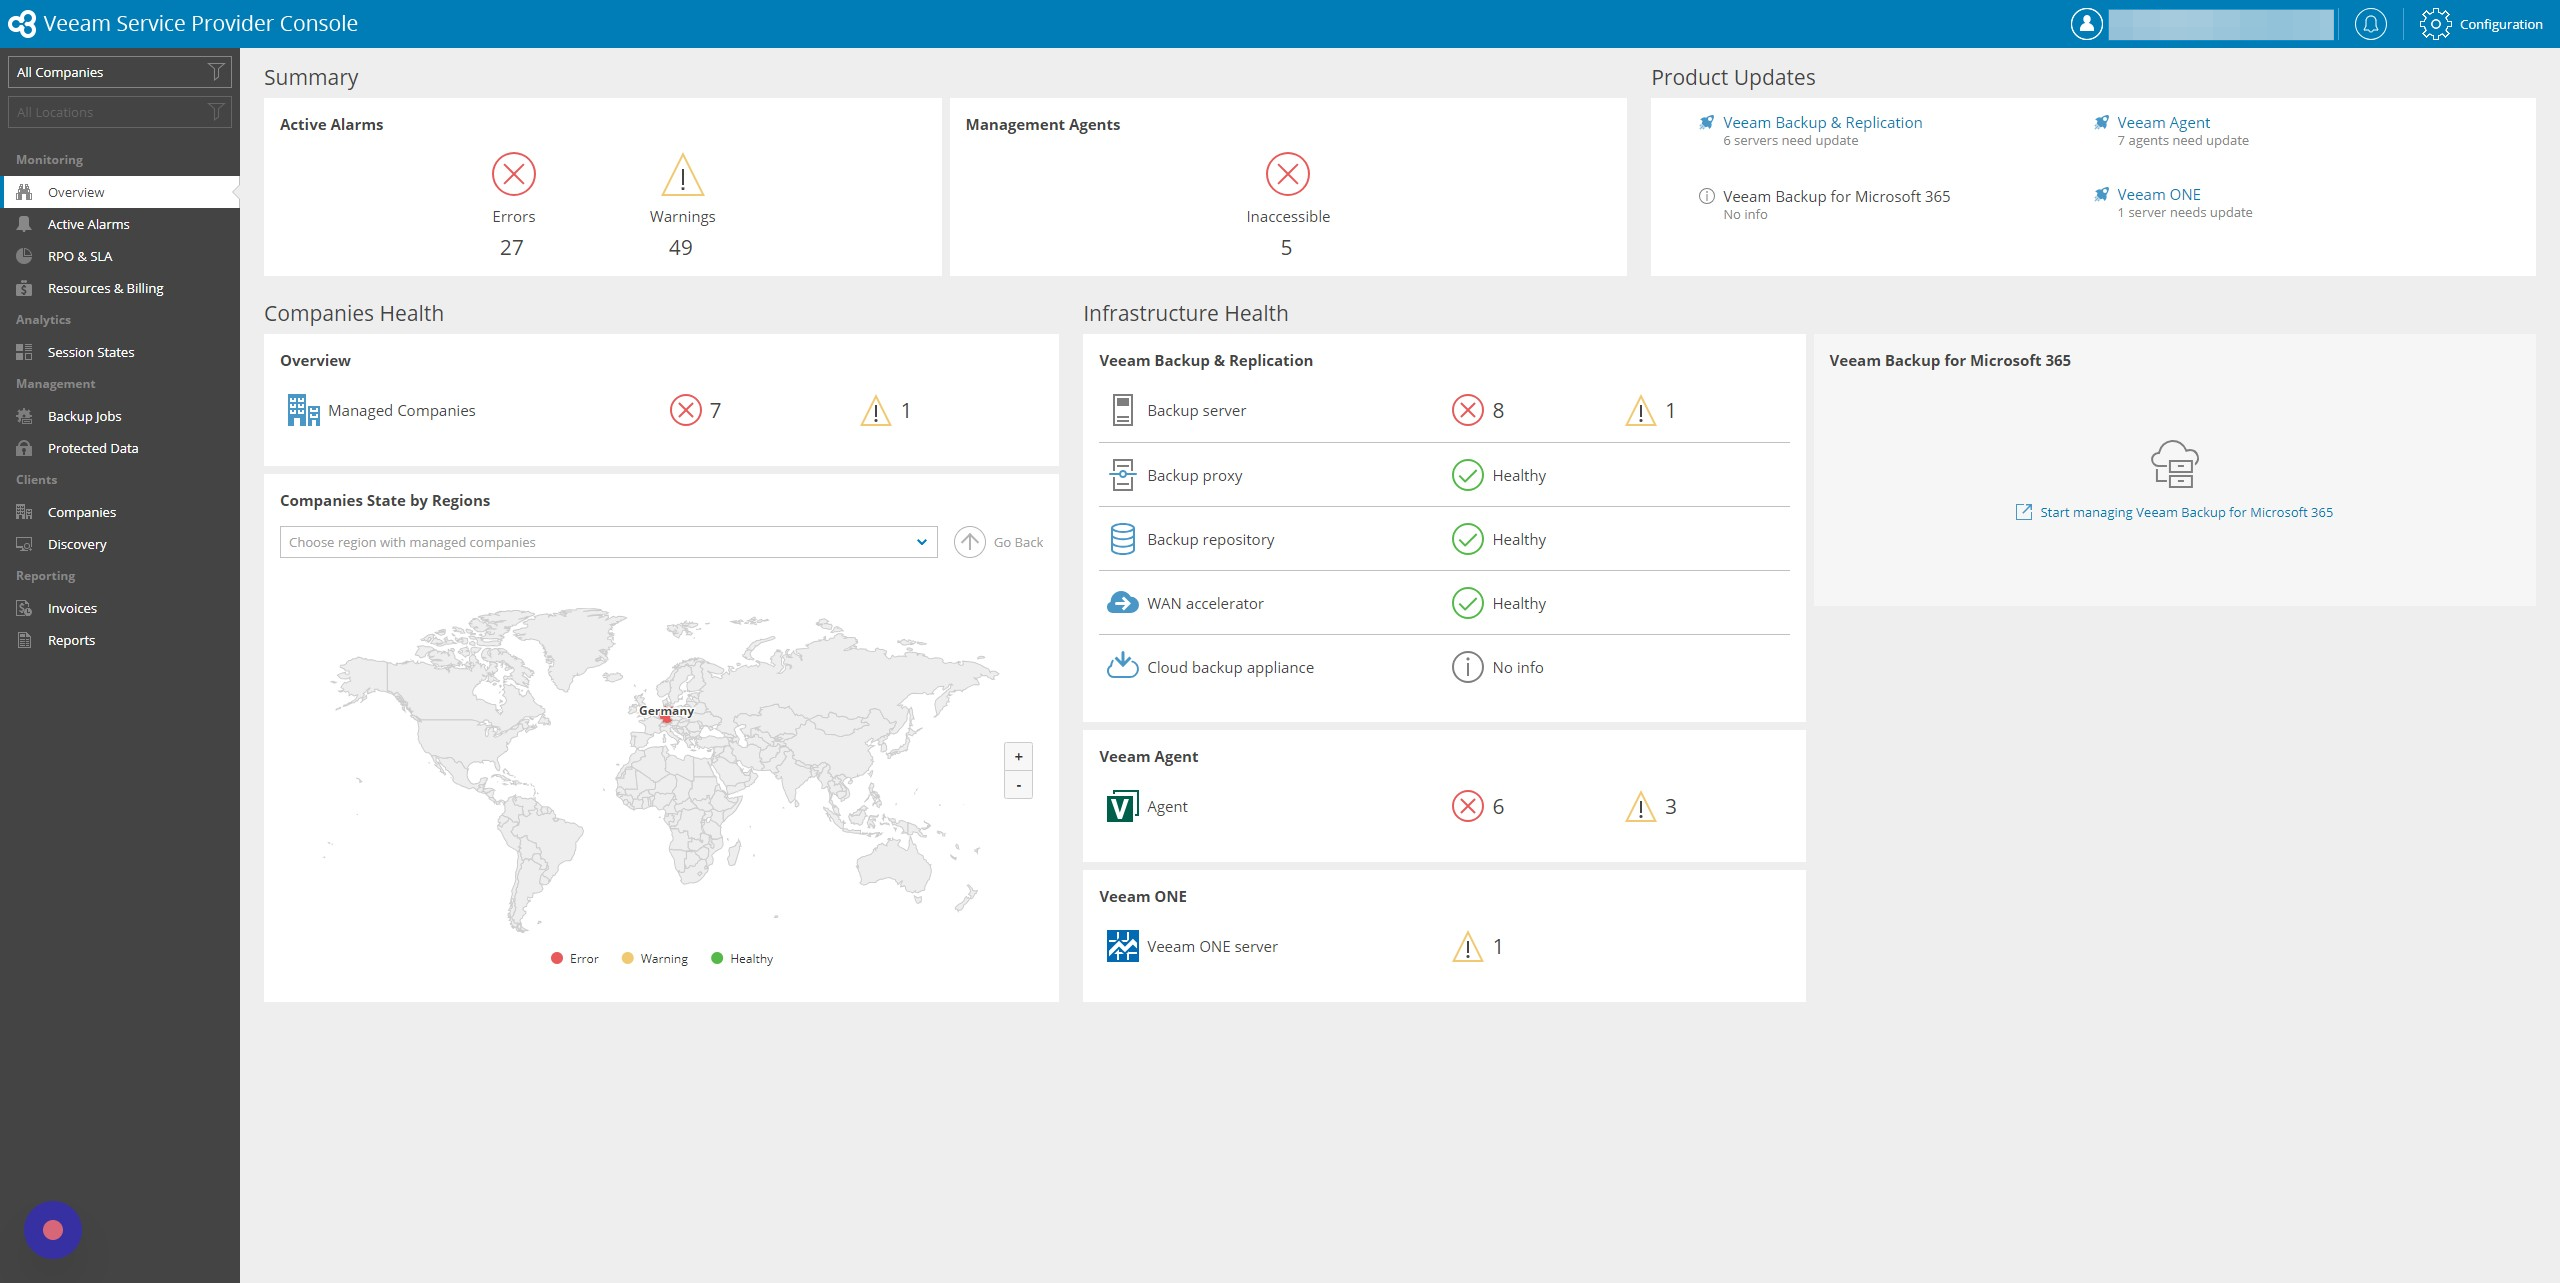Click the Cloud backup appliance No info icon
This screenshot has height=1283, width=2560.
pyautogui.click(x=1467, y=667)
